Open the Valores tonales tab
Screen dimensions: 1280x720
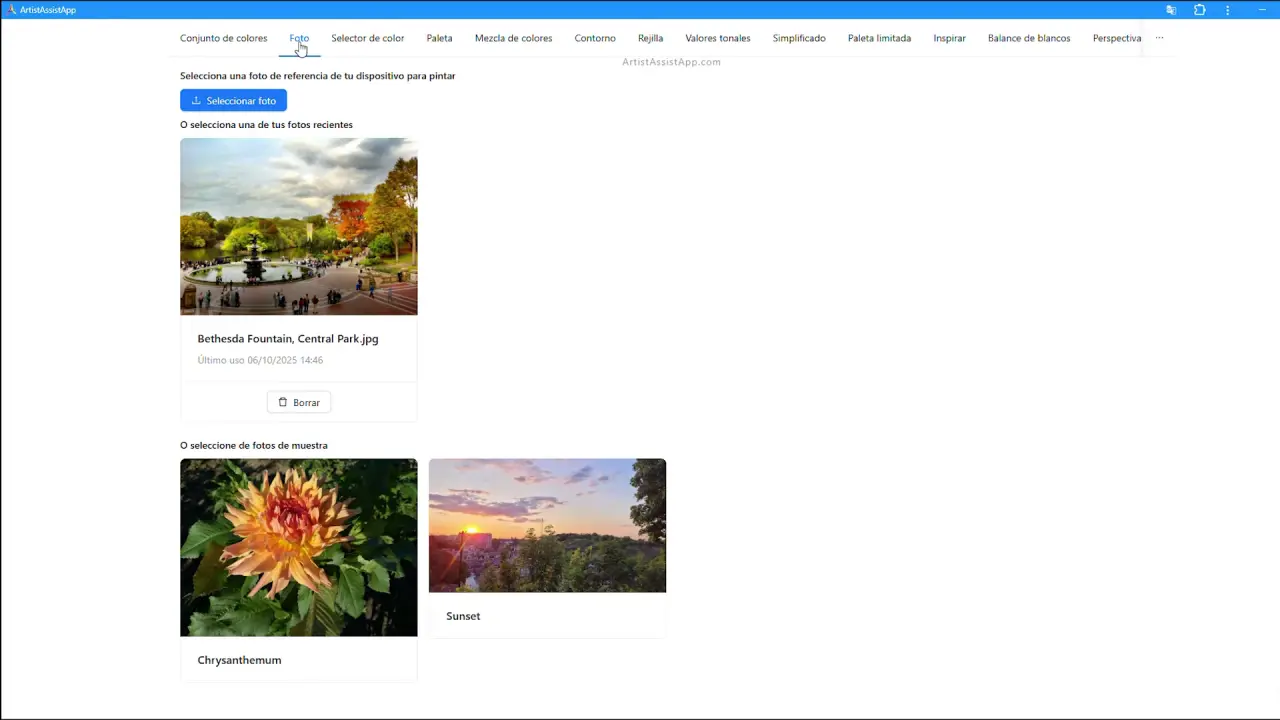pyautogui.click(x=717, y=38)
